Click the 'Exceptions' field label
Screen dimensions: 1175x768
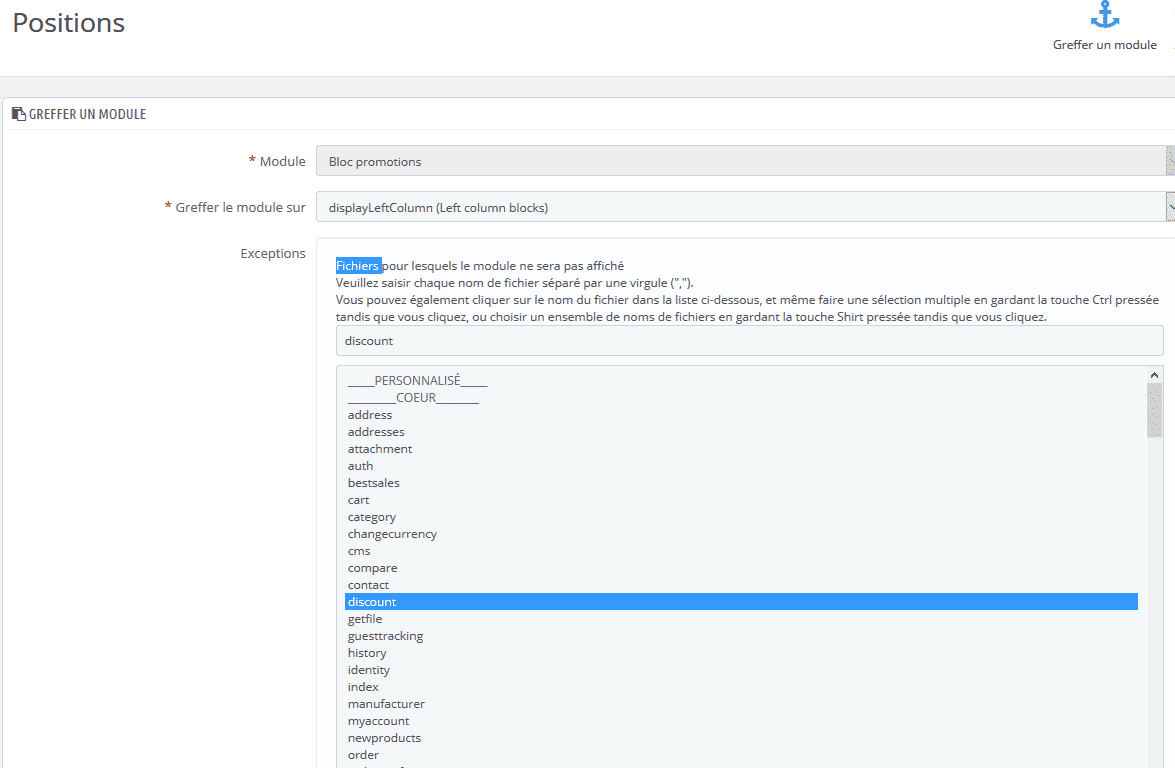pos(273,253)
